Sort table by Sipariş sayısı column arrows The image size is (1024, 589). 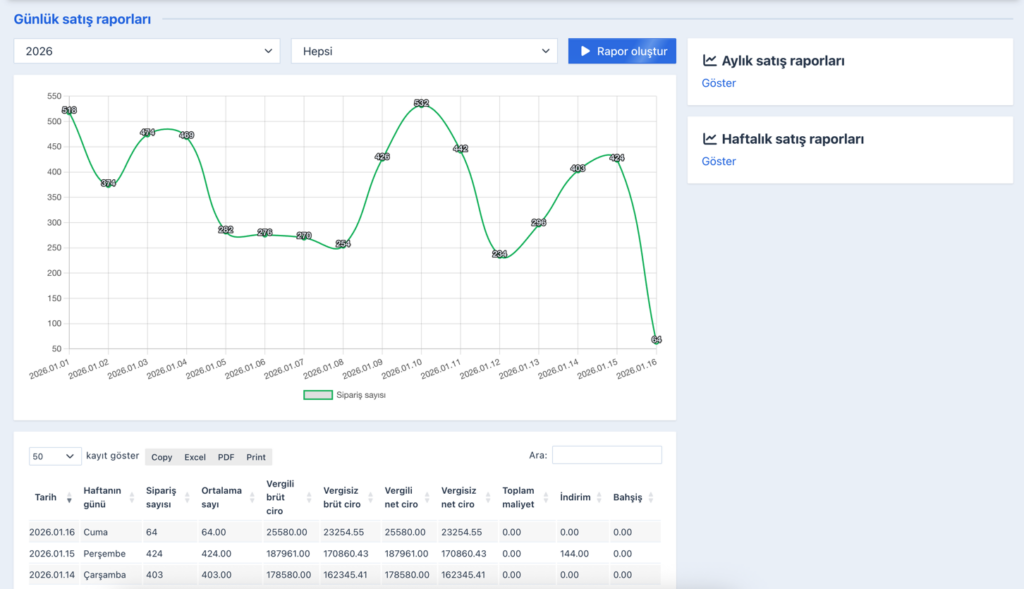(187, 498)
